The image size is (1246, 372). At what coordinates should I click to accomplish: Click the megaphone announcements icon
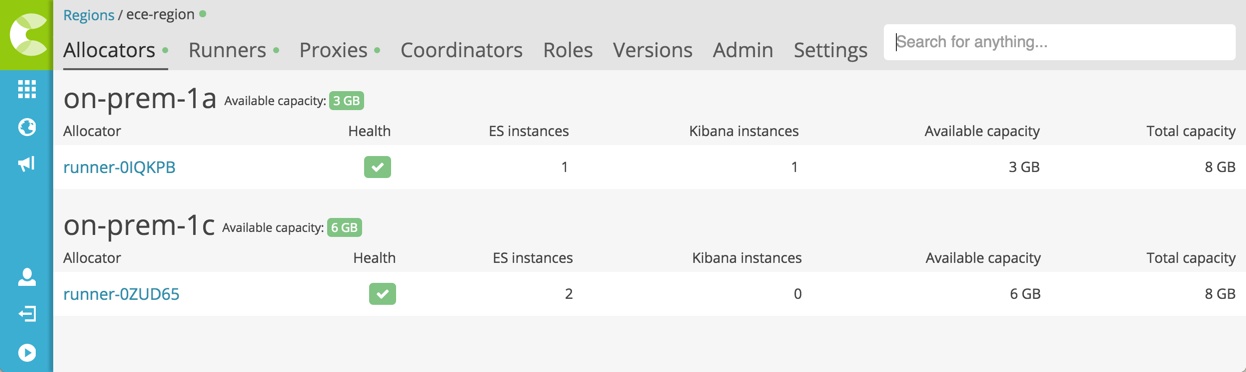[27, 164]
